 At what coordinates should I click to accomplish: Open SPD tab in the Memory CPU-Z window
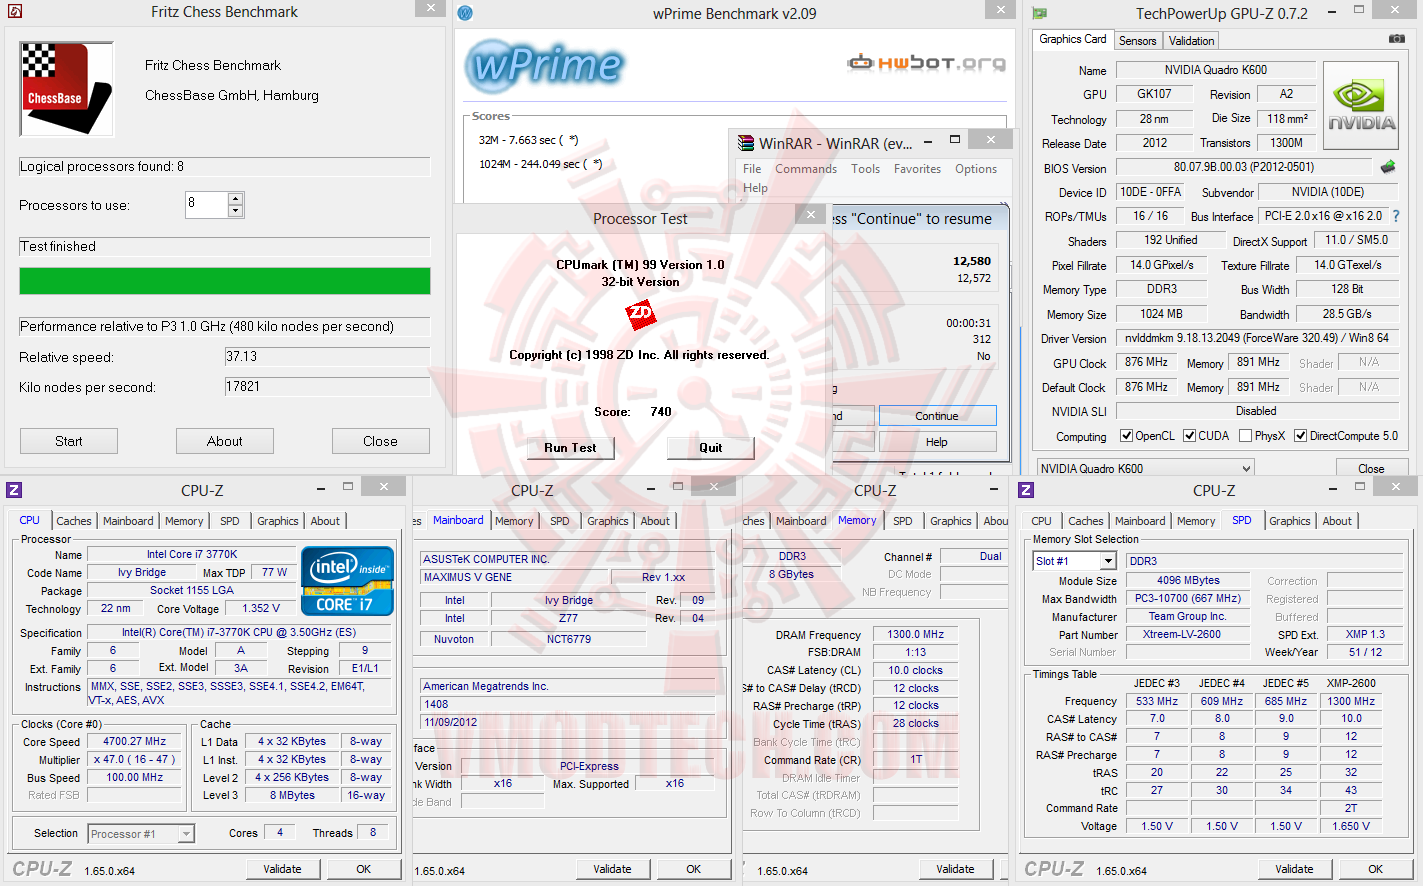pos(903,521)
